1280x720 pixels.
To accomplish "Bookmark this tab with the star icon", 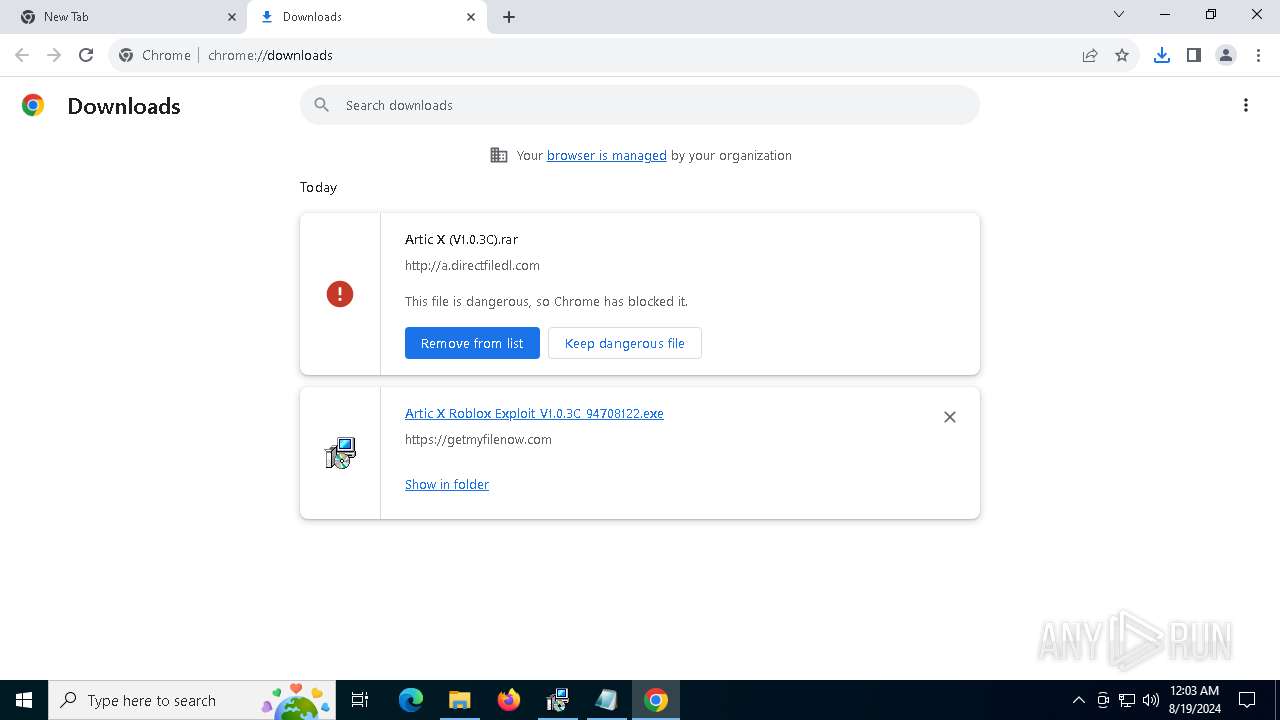I will coord(1122,55).
